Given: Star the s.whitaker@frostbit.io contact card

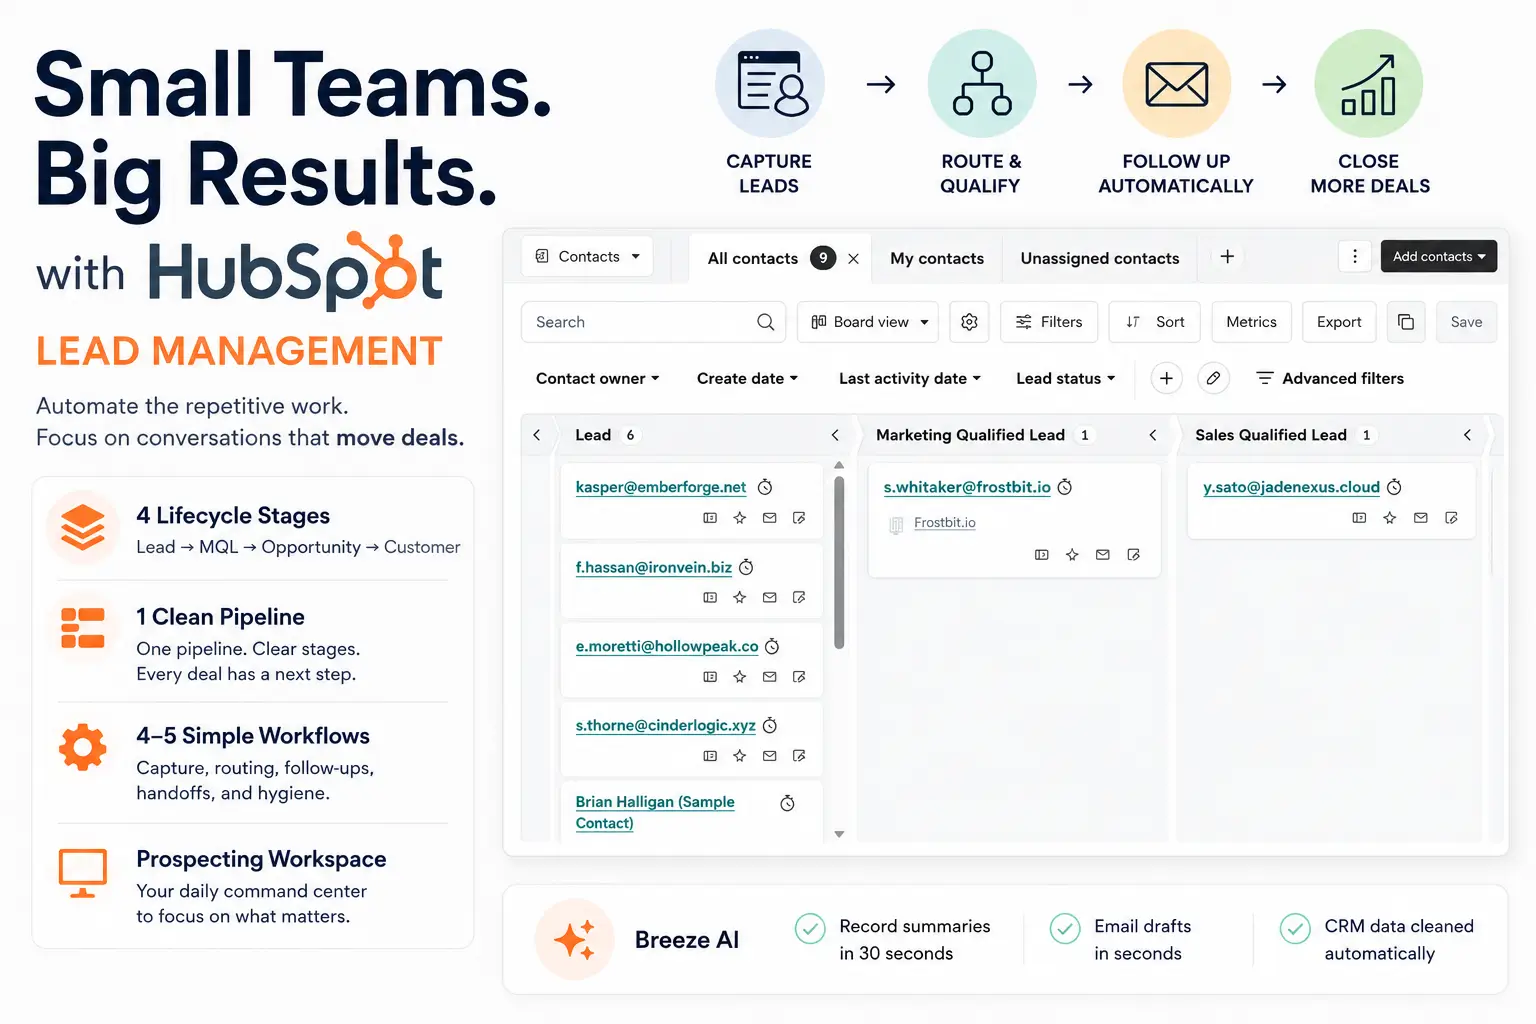Looking at the screenshot, I should pyautogui.click(x=1072, y=555).
